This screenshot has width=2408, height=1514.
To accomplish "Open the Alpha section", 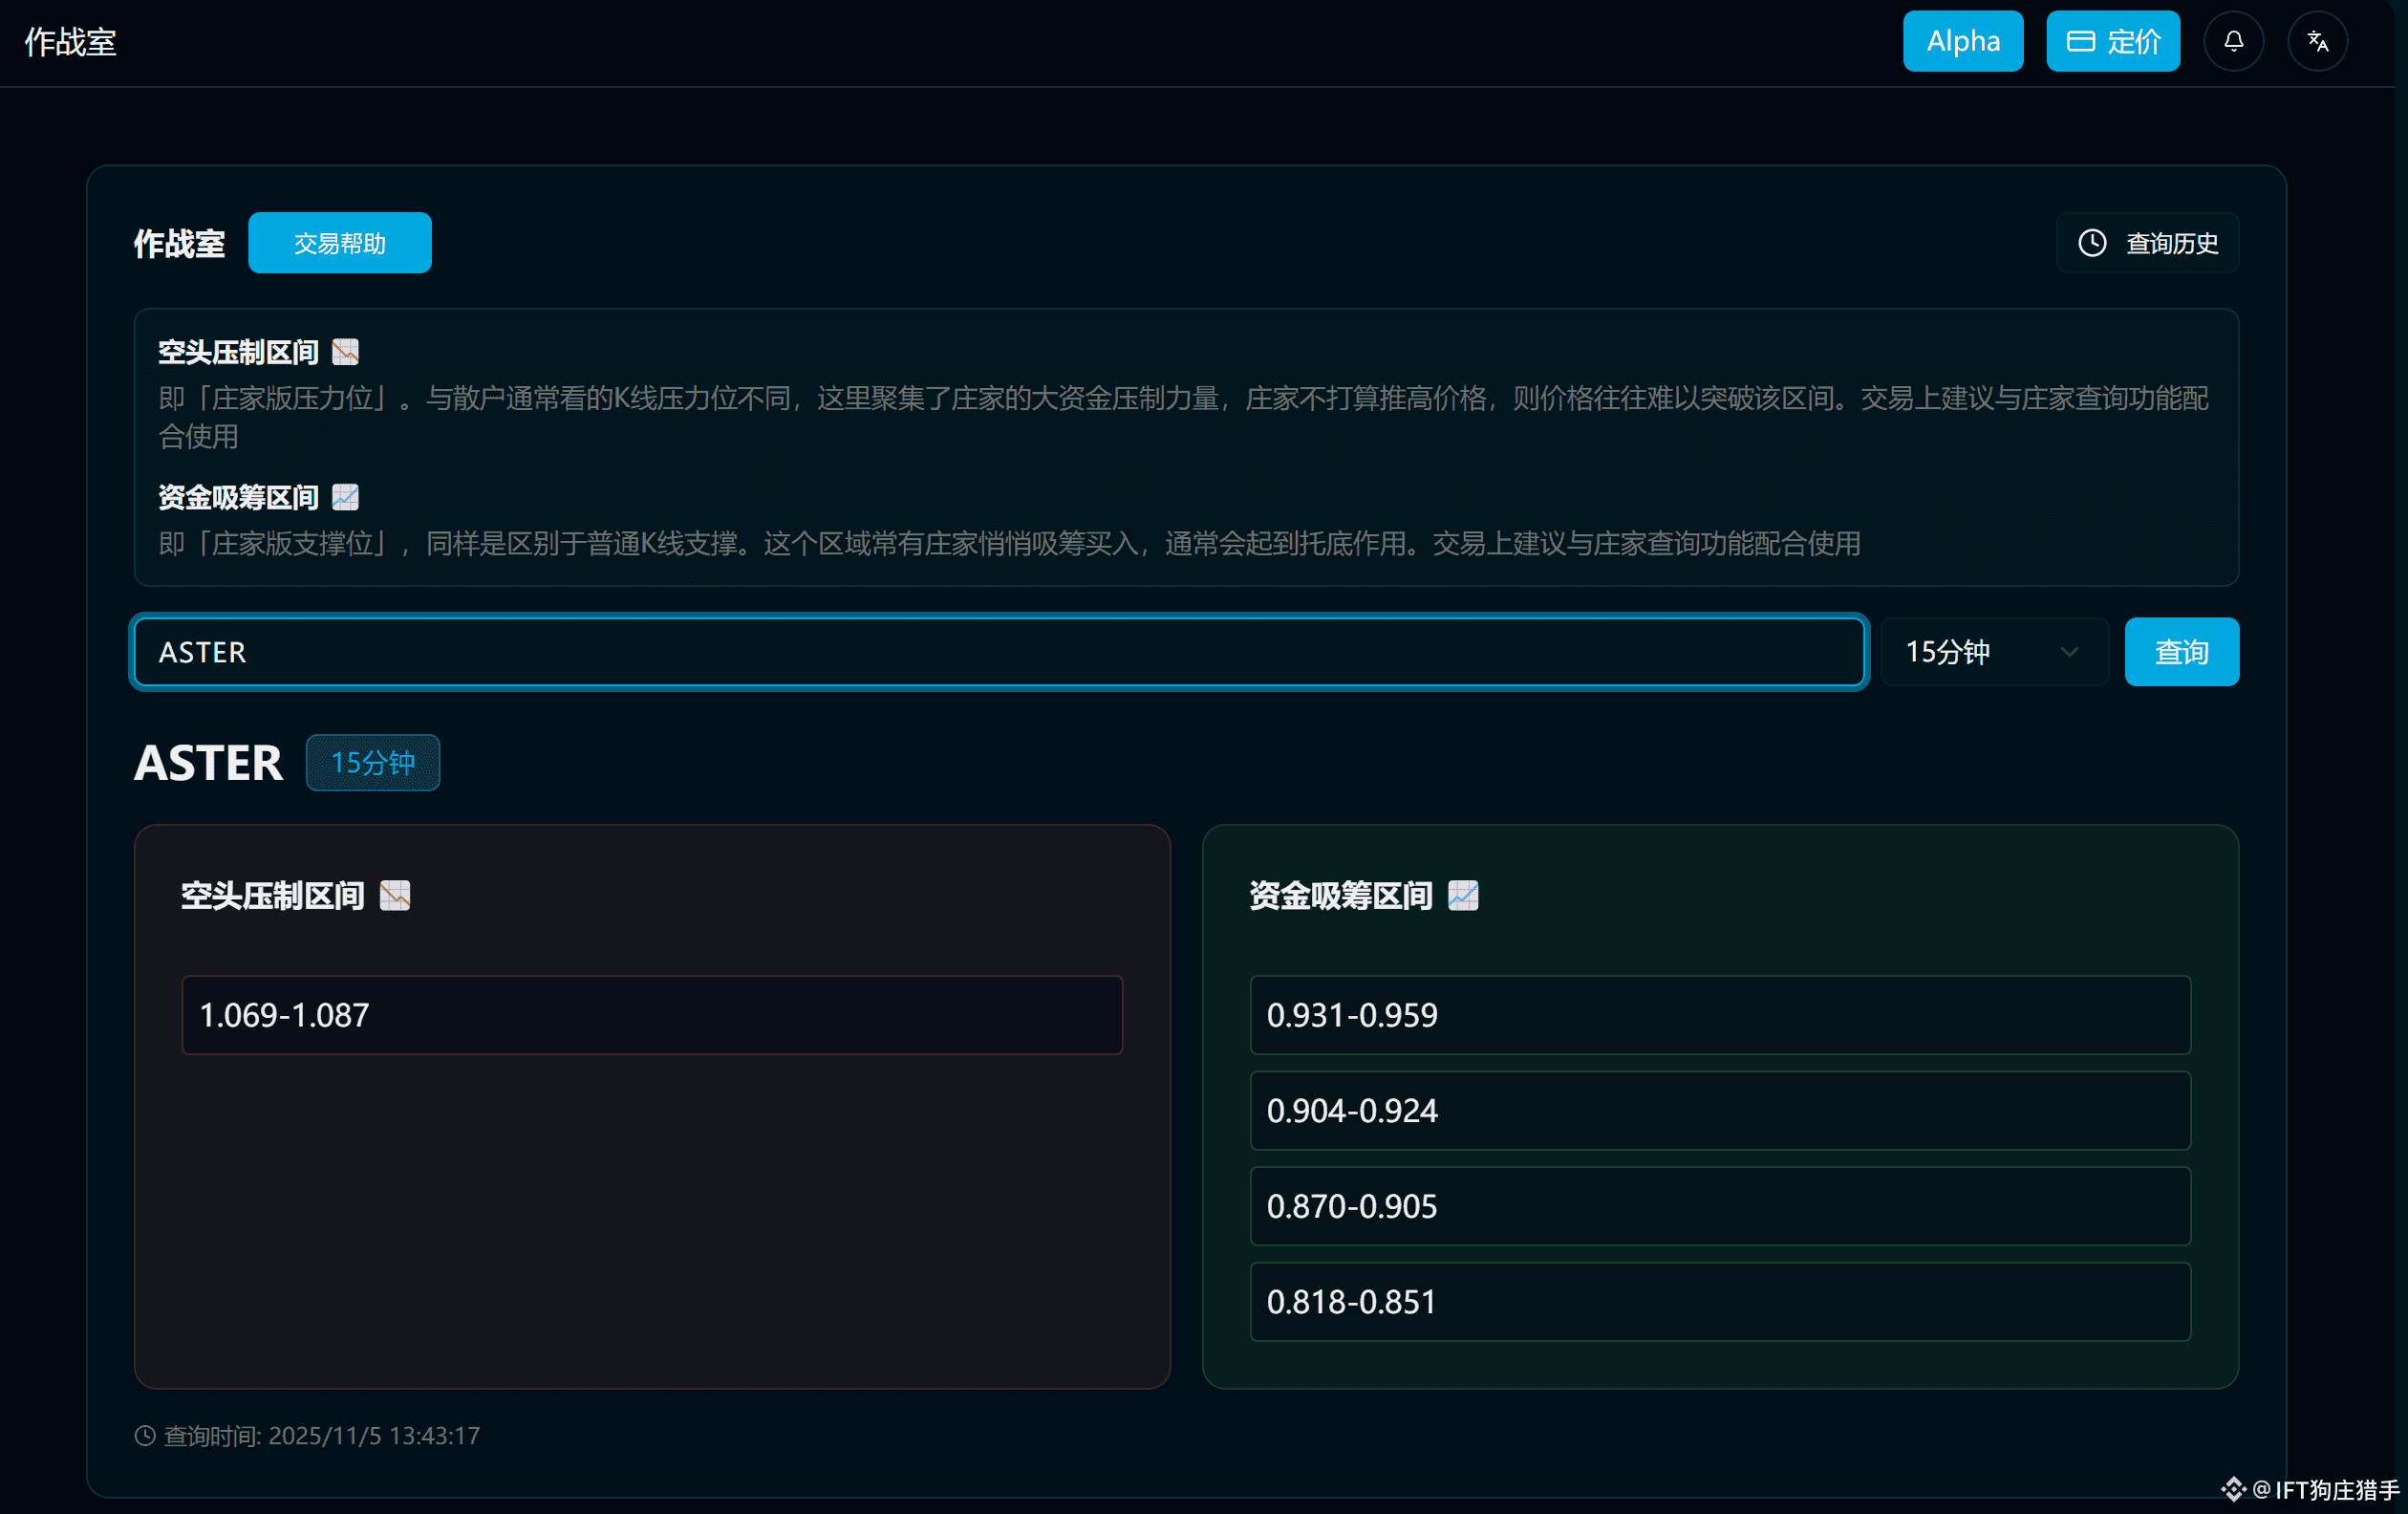I will [1962, 41].
